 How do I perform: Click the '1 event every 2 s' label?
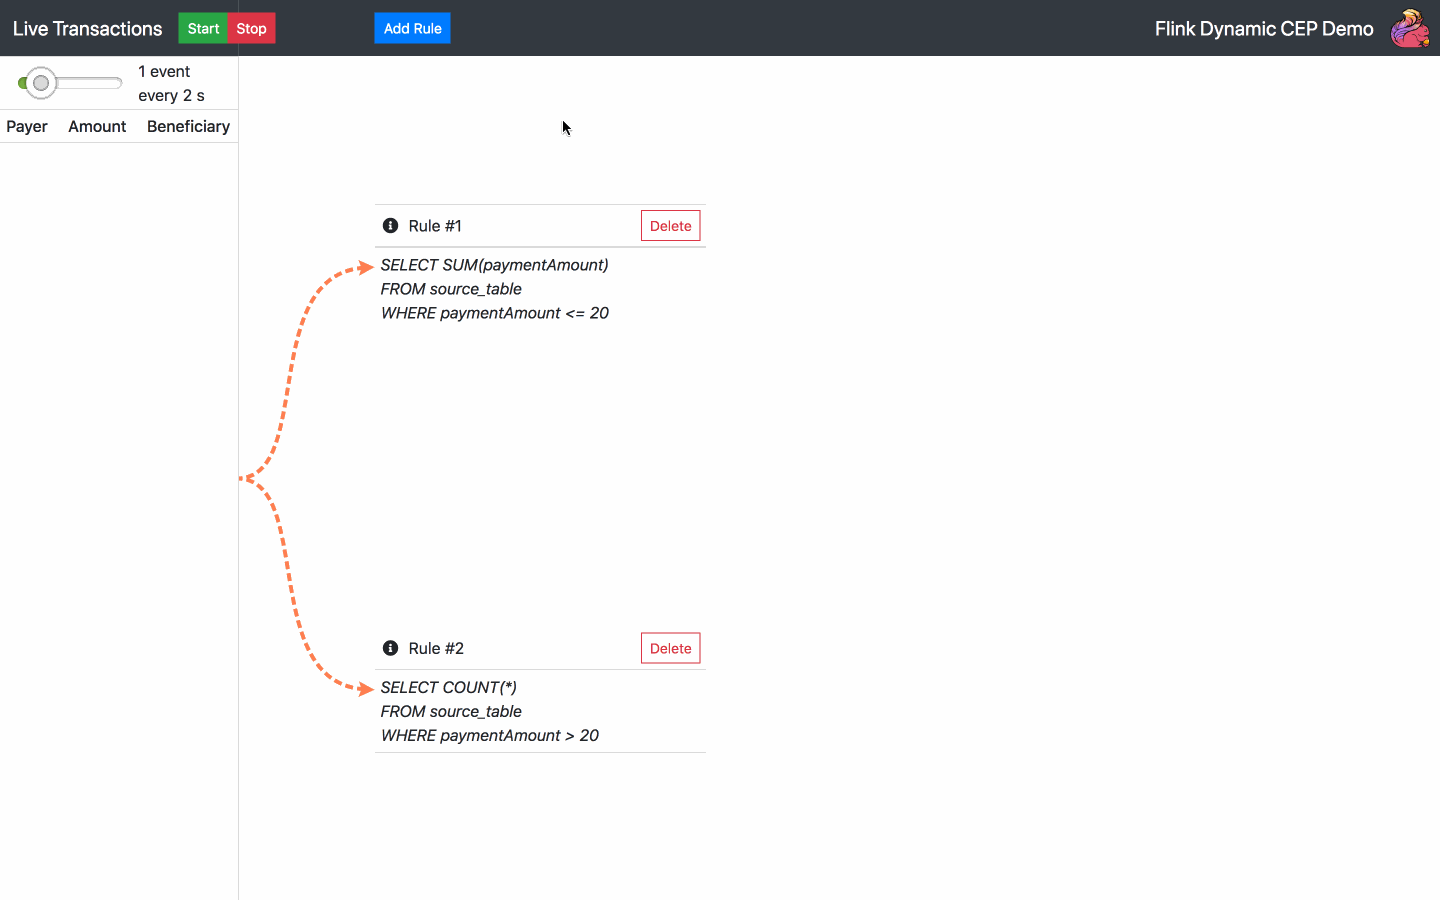(x=171, y=83)
